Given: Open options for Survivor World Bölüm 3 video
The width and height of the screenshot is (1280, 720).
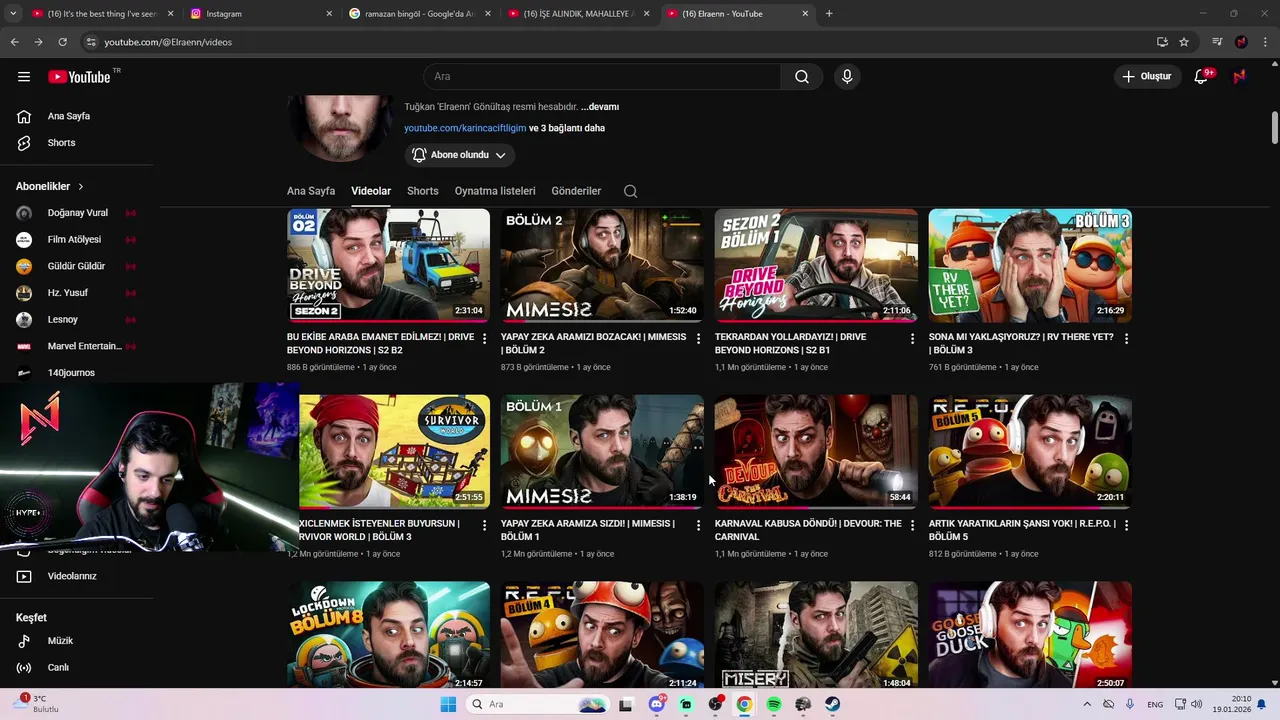Looking at the screenshot, I should (x=484, y=525).
